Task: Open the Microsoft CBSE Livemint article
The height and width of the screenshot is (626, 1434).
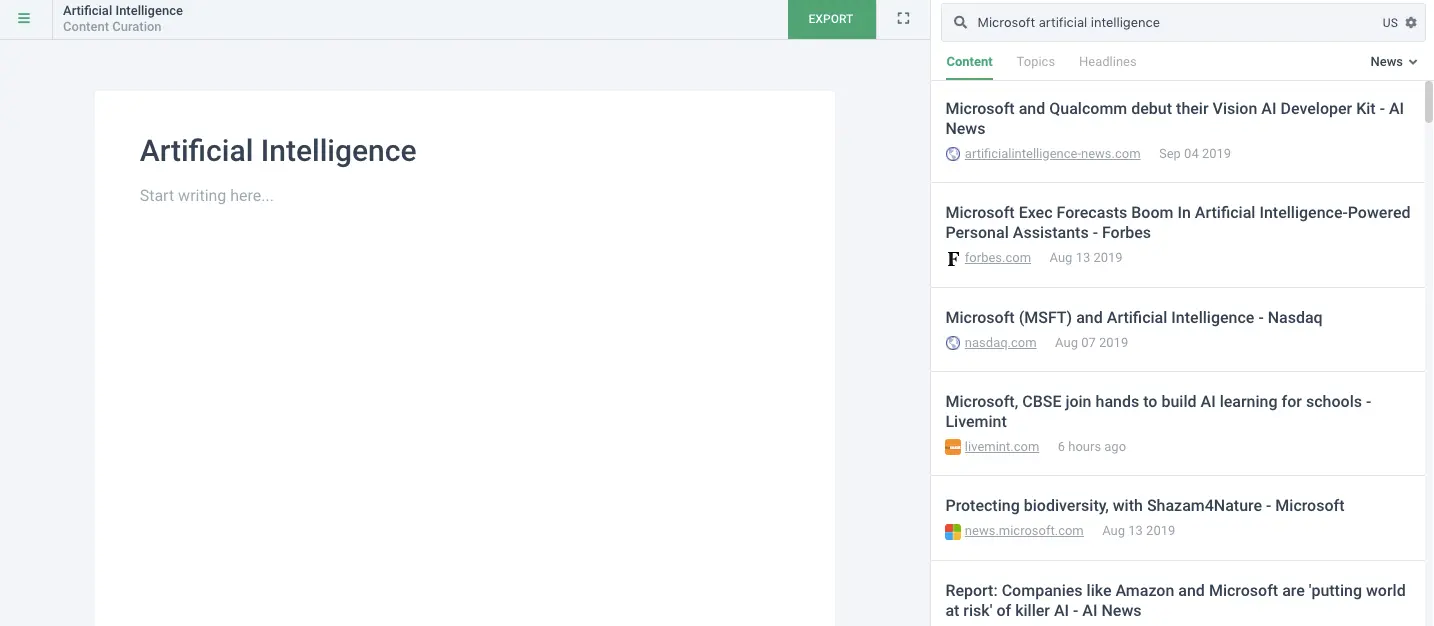Action: pyautogui.click(x=1158, y=412)
